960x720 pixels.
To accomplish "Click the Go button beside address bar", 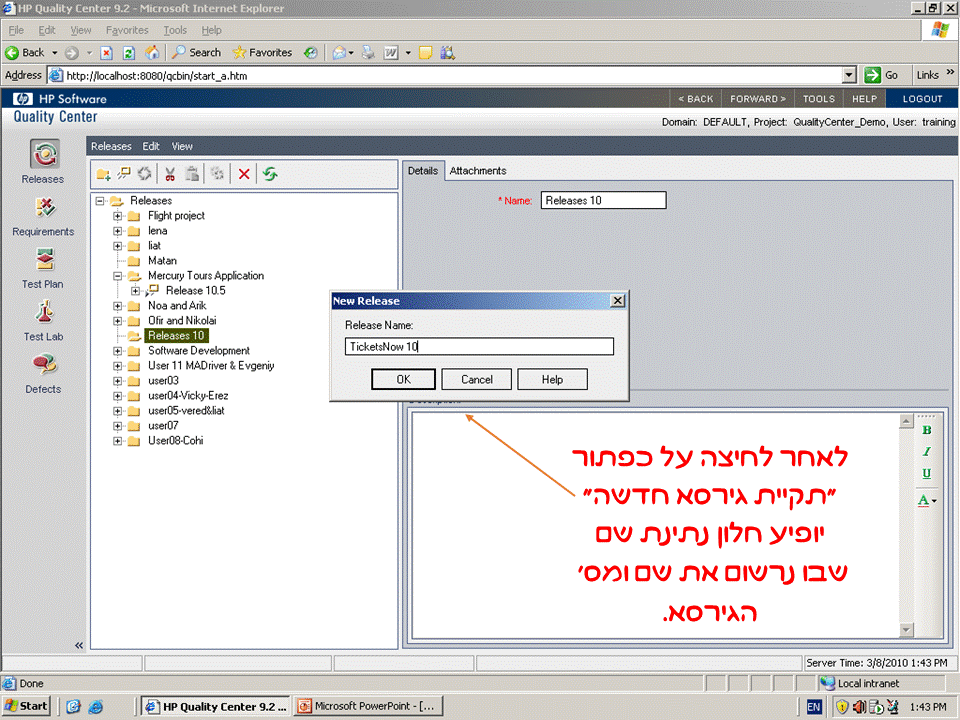I will click(881, 75).
